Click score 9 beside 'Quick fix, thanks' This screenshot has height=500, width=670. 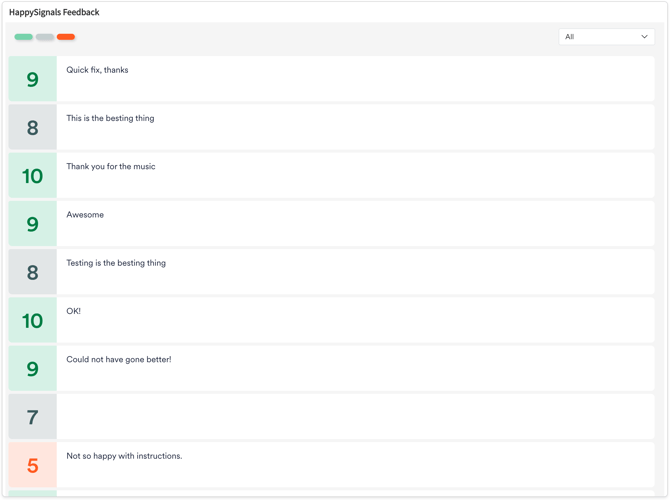click(32, 79)
